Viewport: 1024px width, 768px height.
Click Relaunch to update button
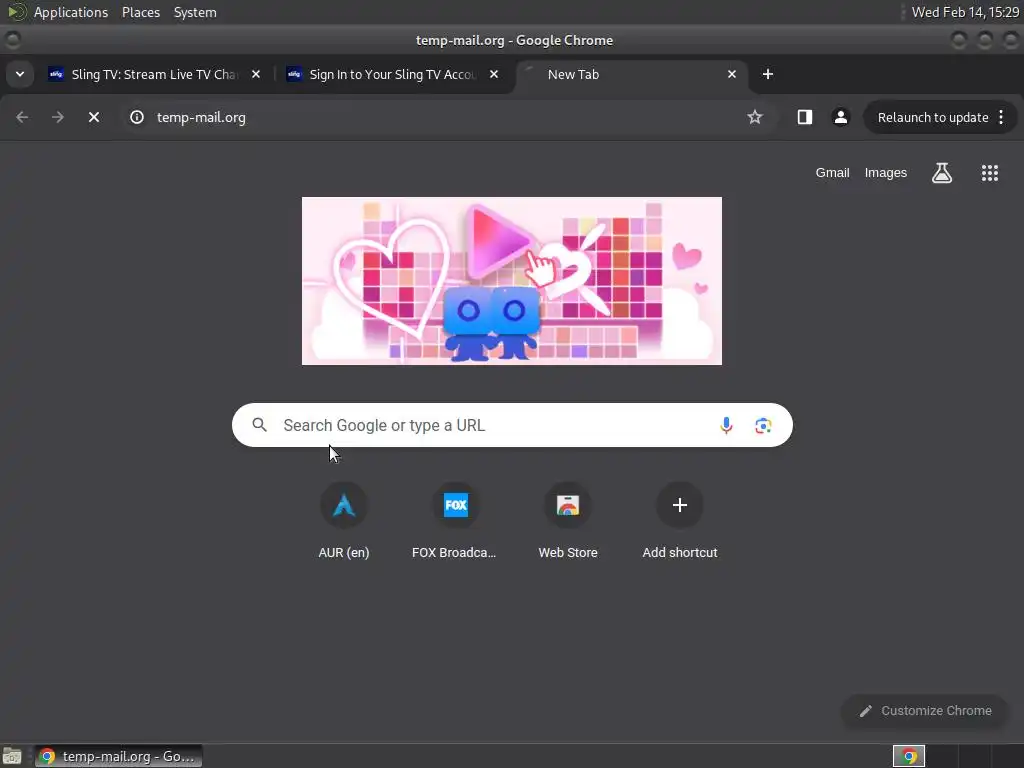(933, 118)
